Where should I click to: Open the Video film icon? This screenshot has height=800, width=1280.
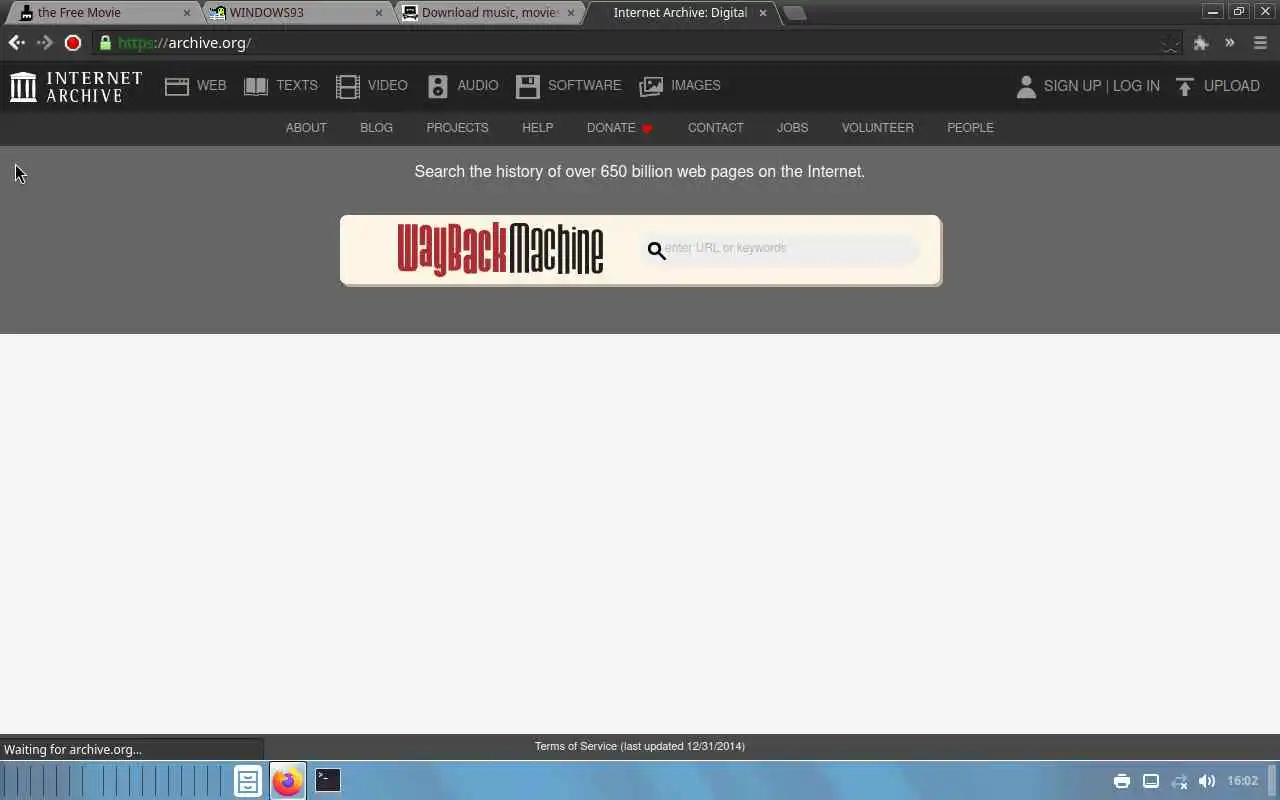click(347, 87)
